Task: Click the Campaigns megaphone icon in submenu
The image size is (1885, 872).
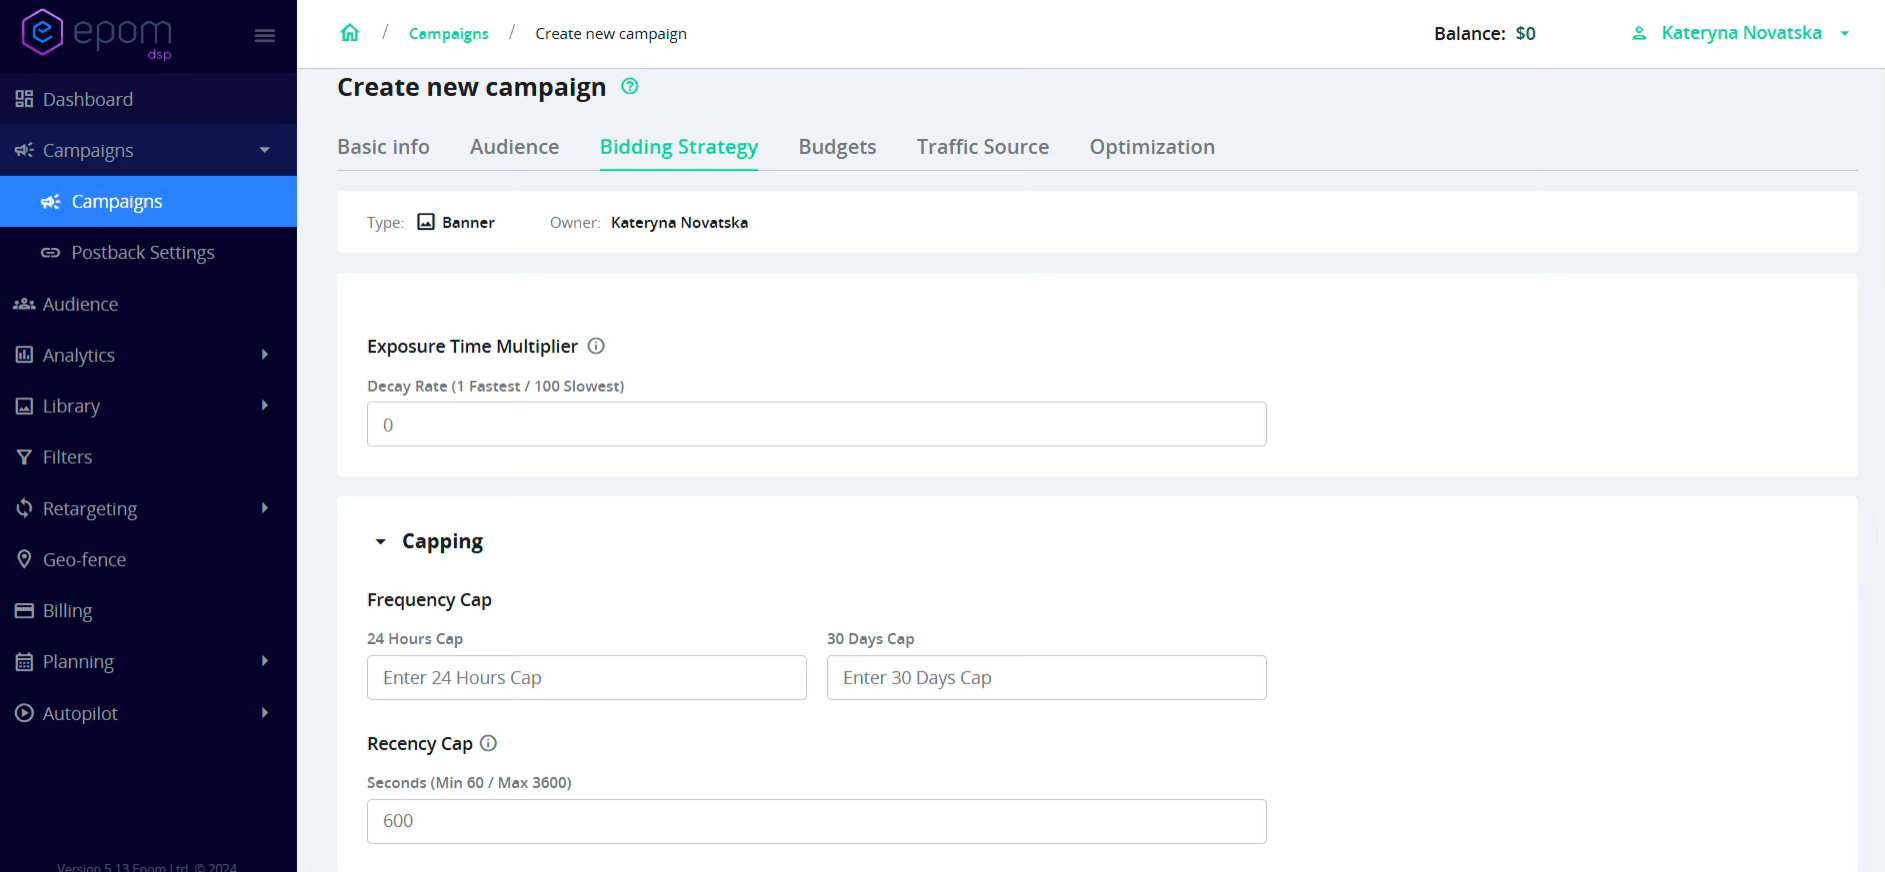Action: pyautogui.click(x=51, y=202)
